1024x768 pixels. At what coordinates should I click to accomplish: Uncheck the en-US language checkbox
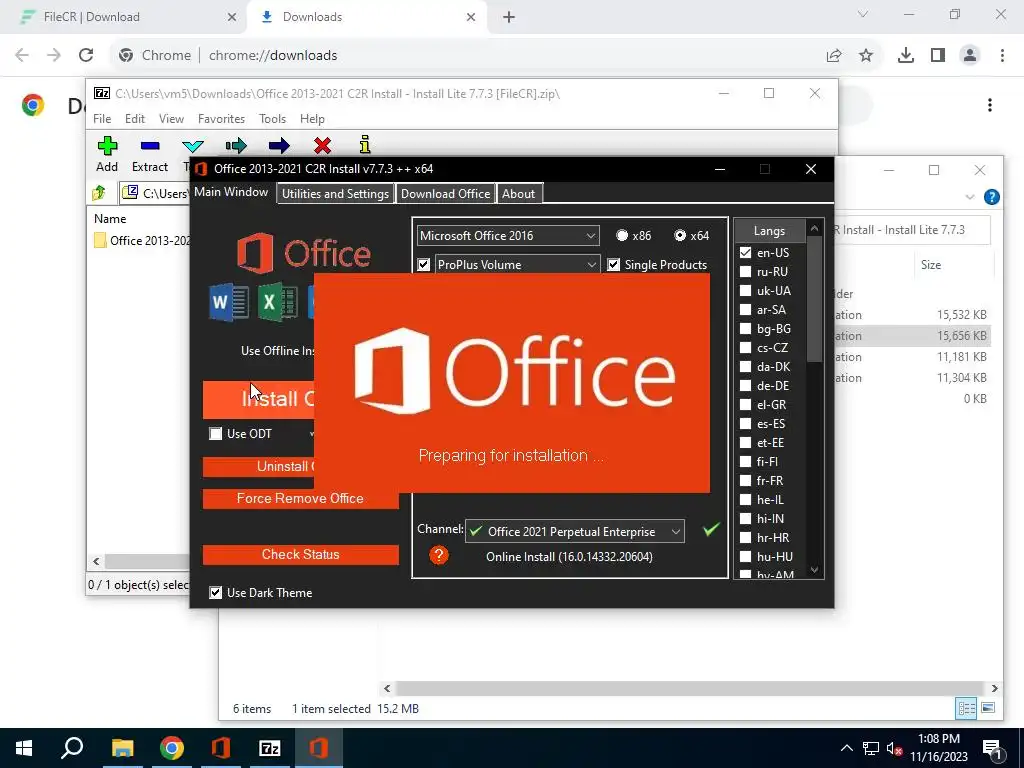[x=745, y=253]
